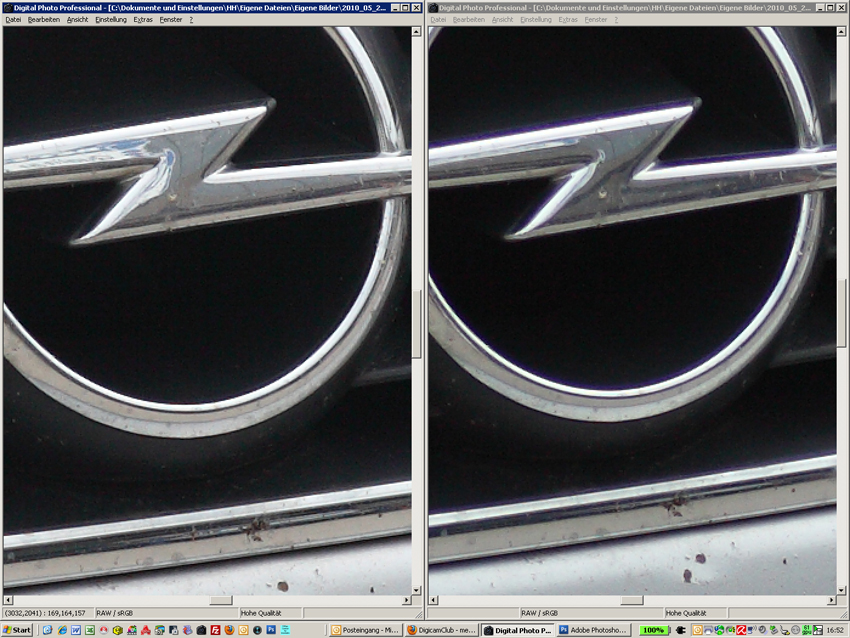Open Extras menu in right inactive window
This screenshot has width=850, height=638.
point(568,20)
